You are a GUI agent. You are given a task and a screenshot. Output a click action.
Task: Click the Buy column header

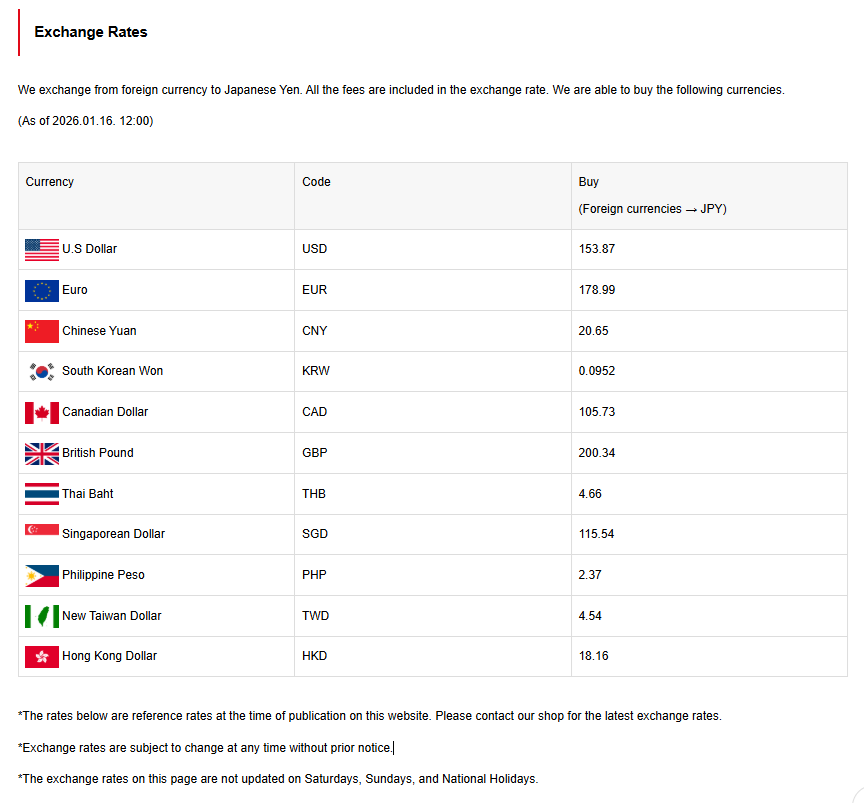click(589, 182)
